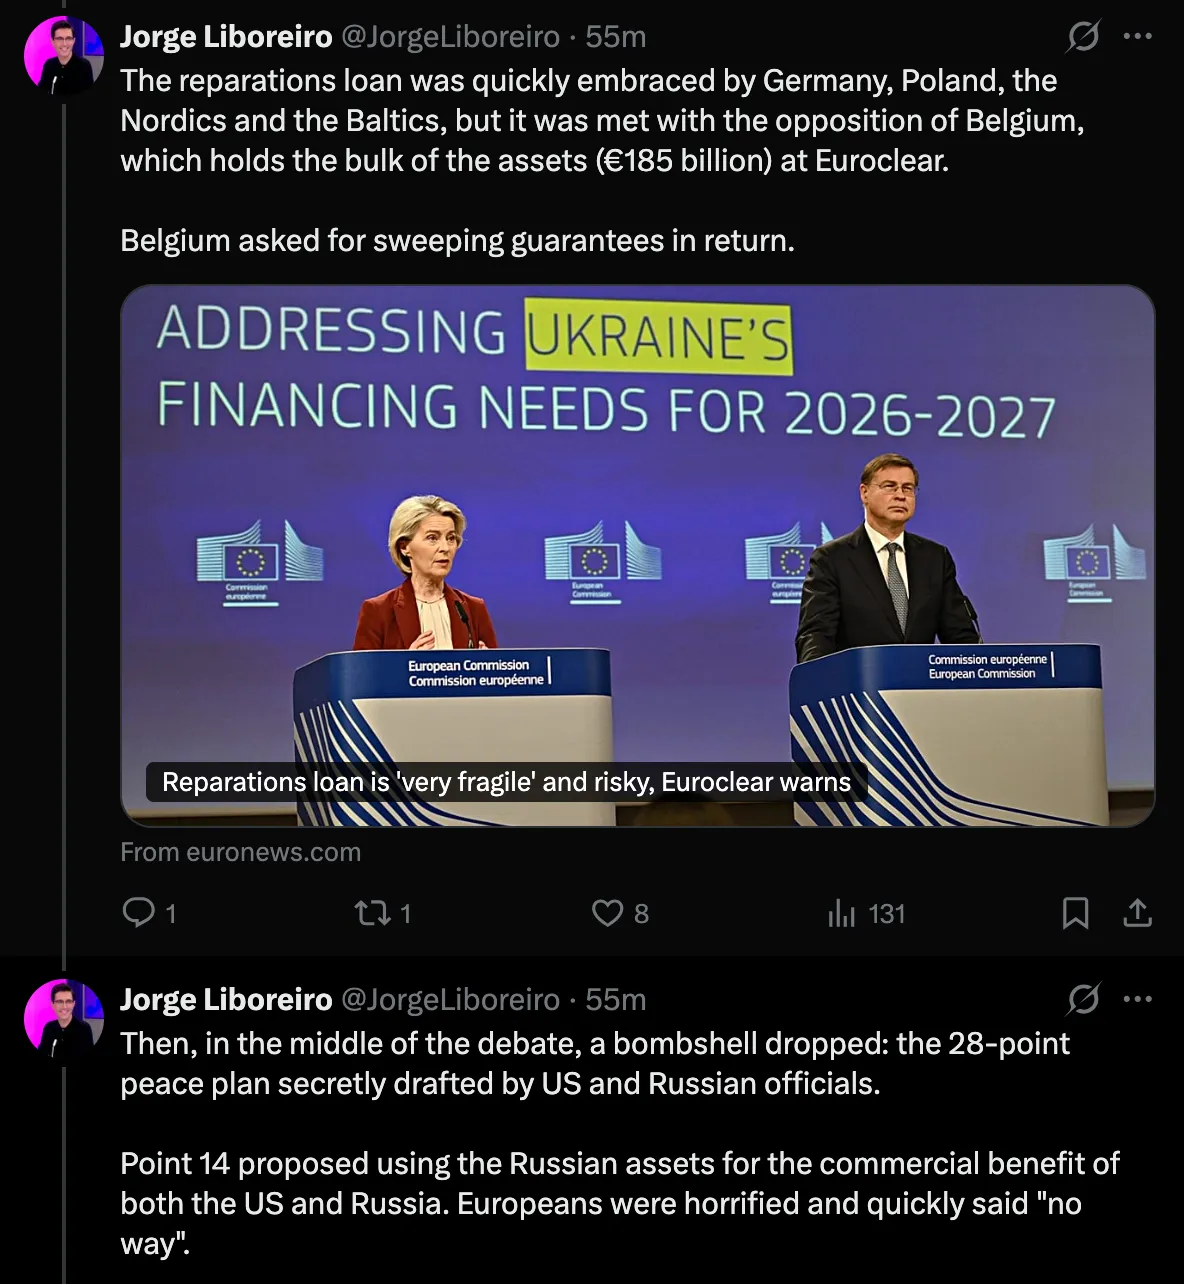Open the second tweet about 28-point peace plan
The image size is (1184, 1284).
coord(619,1144)
